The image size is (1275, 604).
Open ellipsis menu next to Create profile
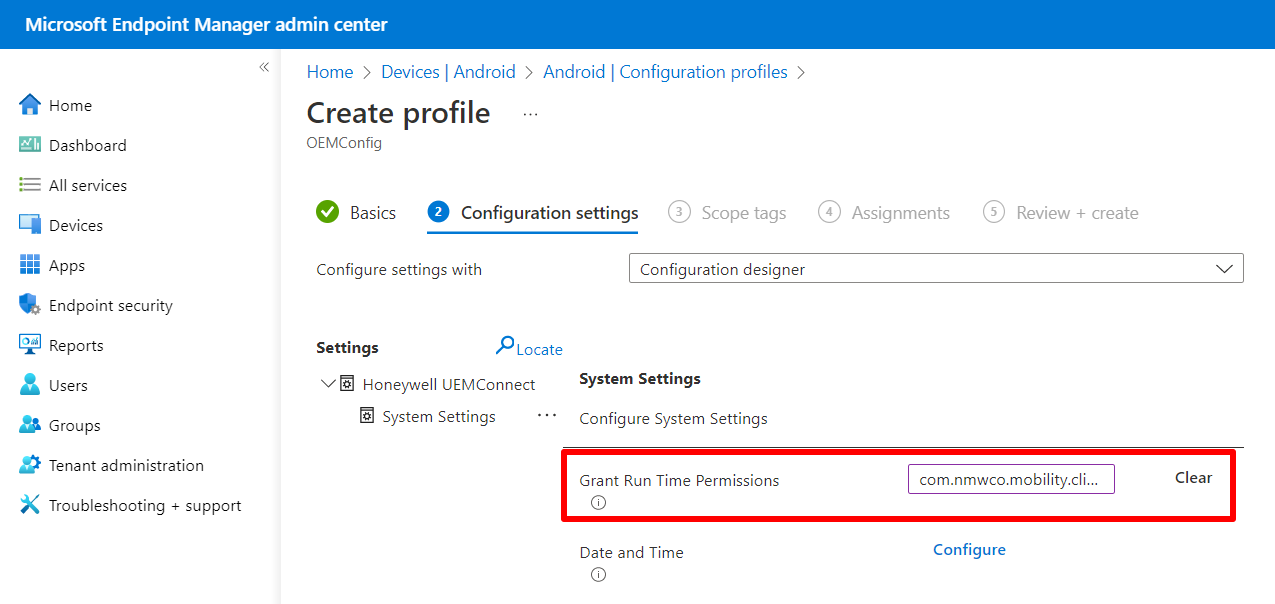(530, 115)
